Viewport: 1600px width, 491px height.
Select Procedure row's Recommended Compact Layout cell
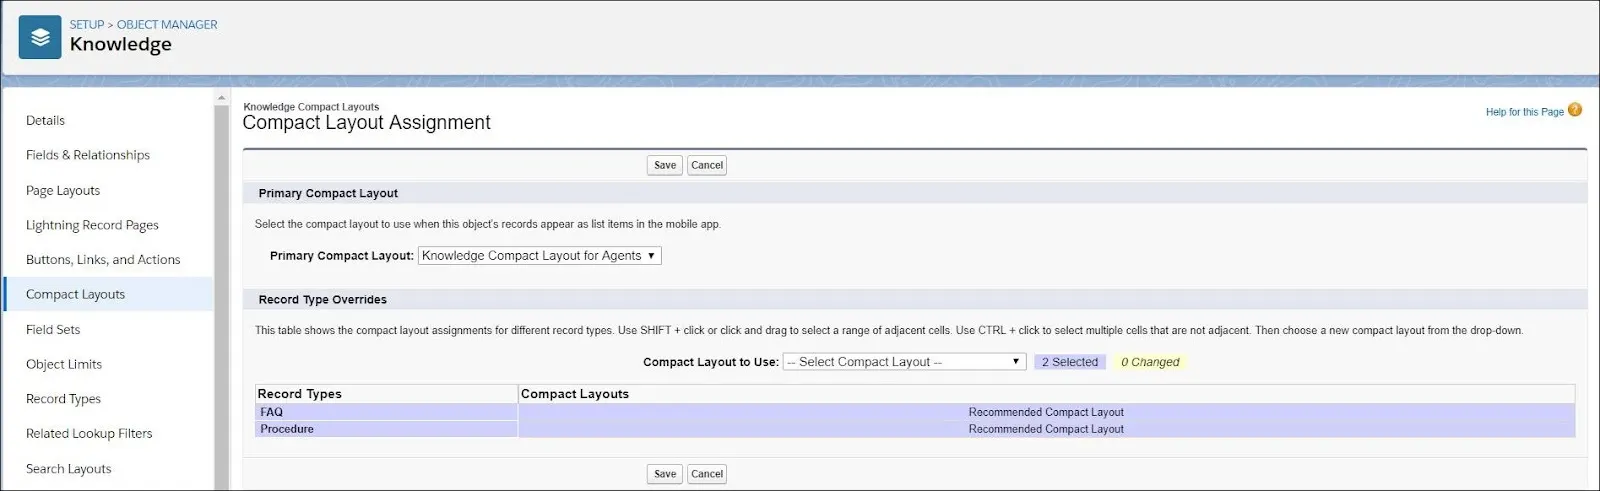pos(1046,429)
